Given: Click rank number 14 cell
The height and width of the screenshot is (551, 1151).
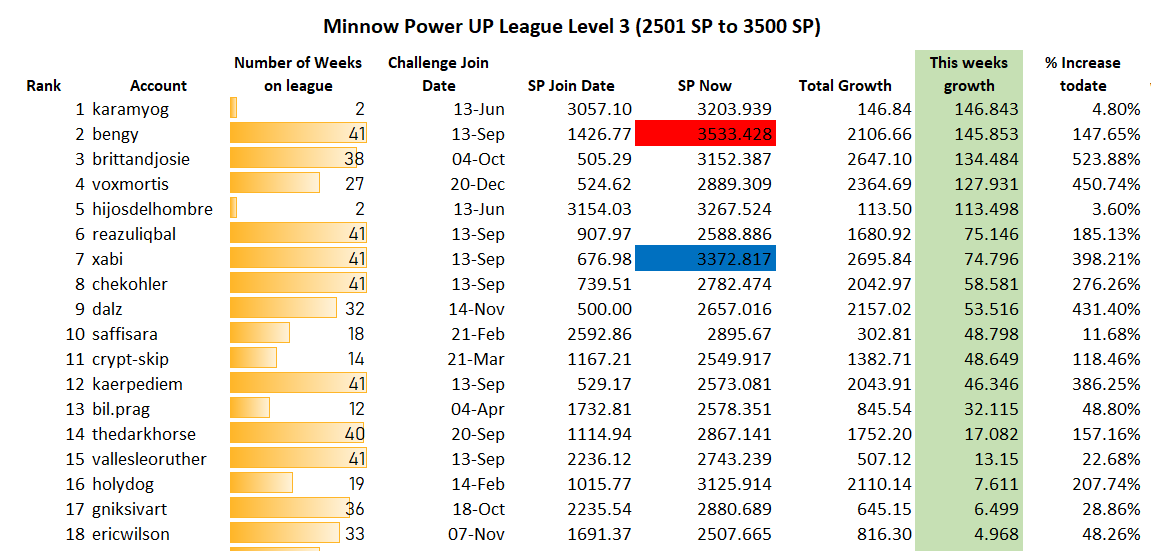Looking at the screenshot, I should (x=75, y=434).
